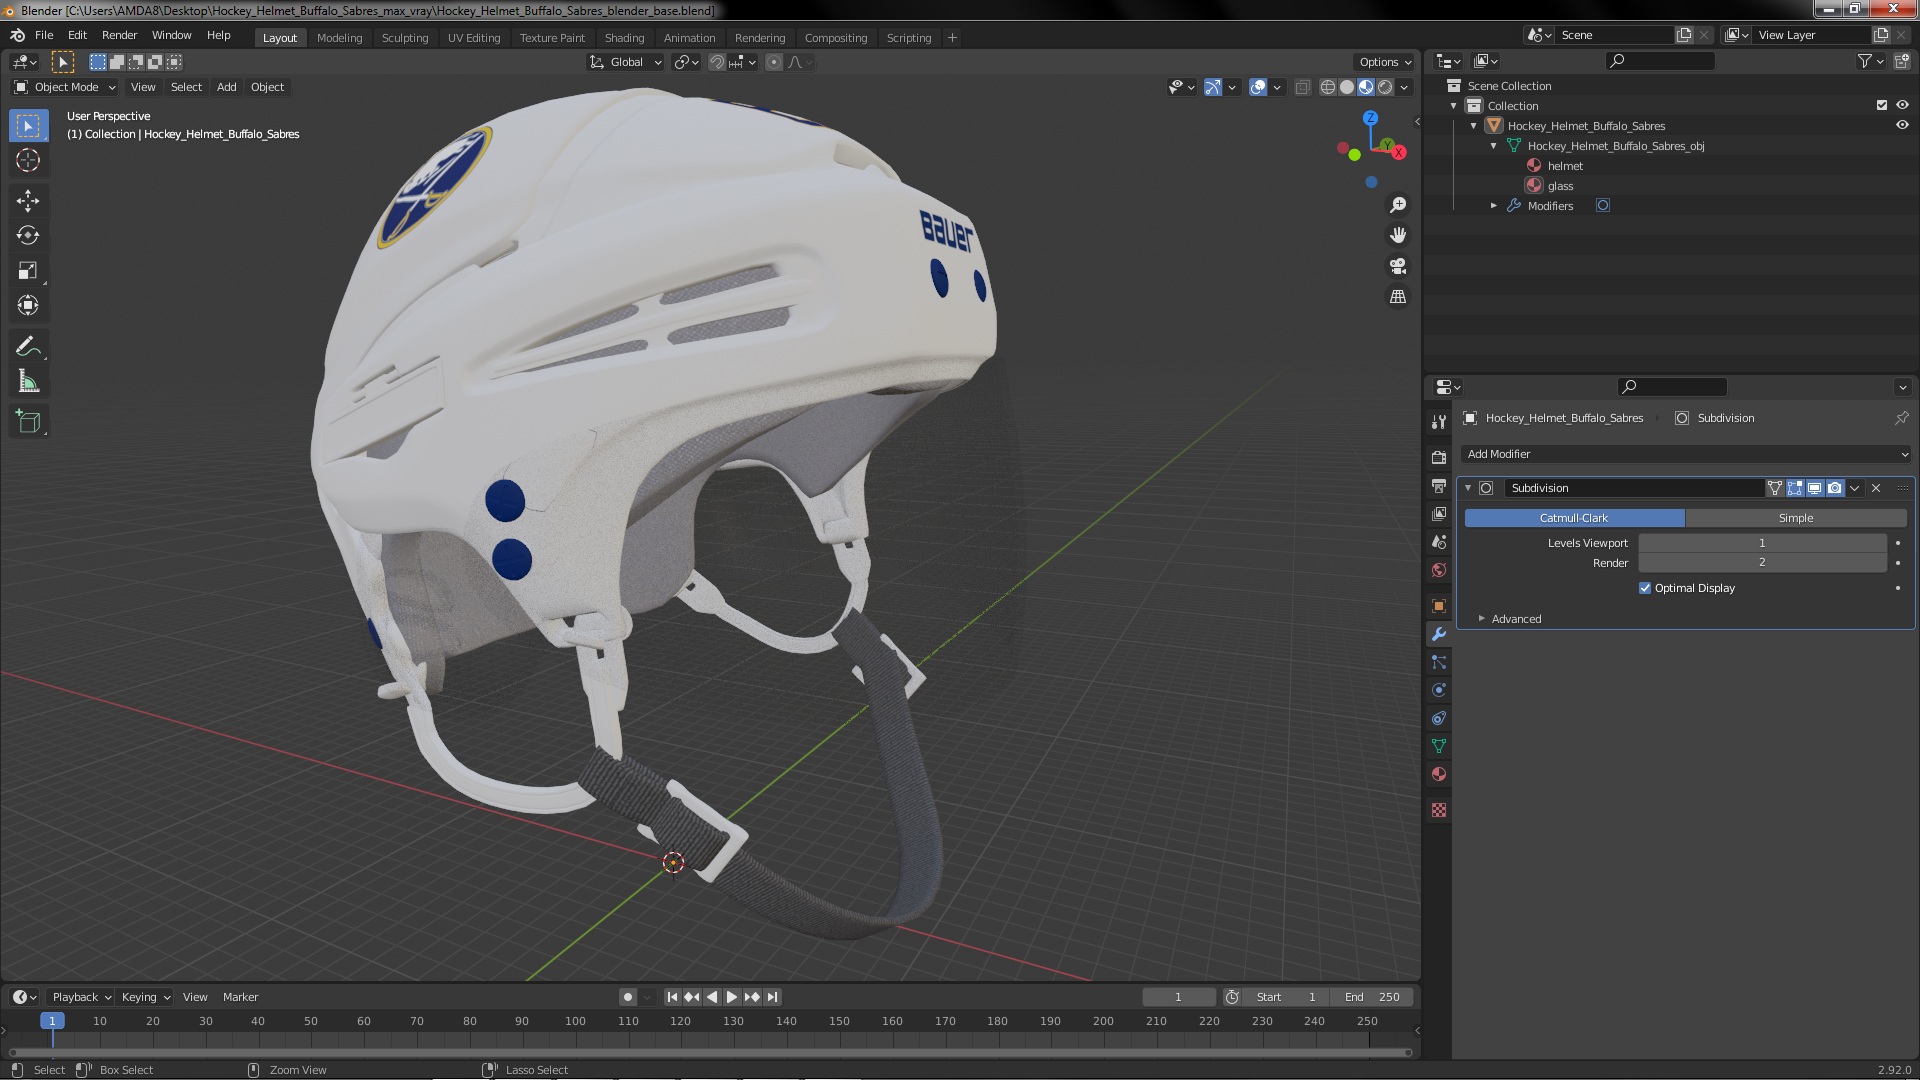Select the Cursor tool

28,160
